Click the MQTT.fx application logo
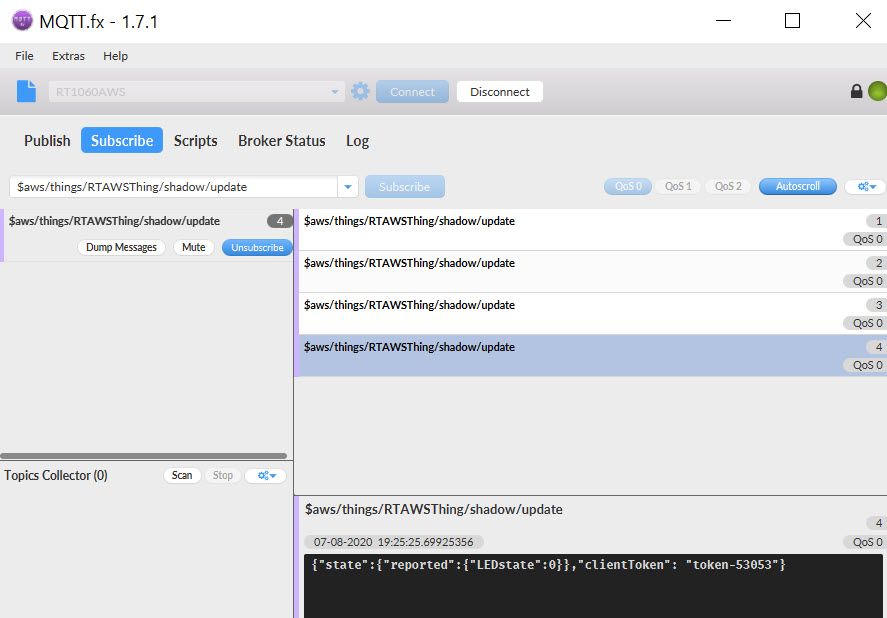This screenshot has height=618, width=887. 23,21
